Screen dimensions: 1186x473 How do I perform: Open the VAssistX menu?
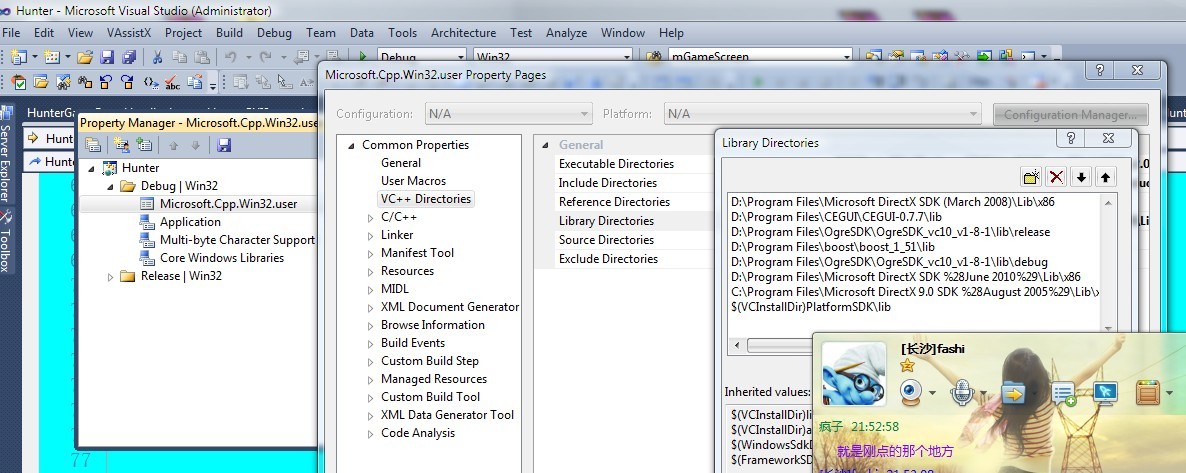[129, 33]
